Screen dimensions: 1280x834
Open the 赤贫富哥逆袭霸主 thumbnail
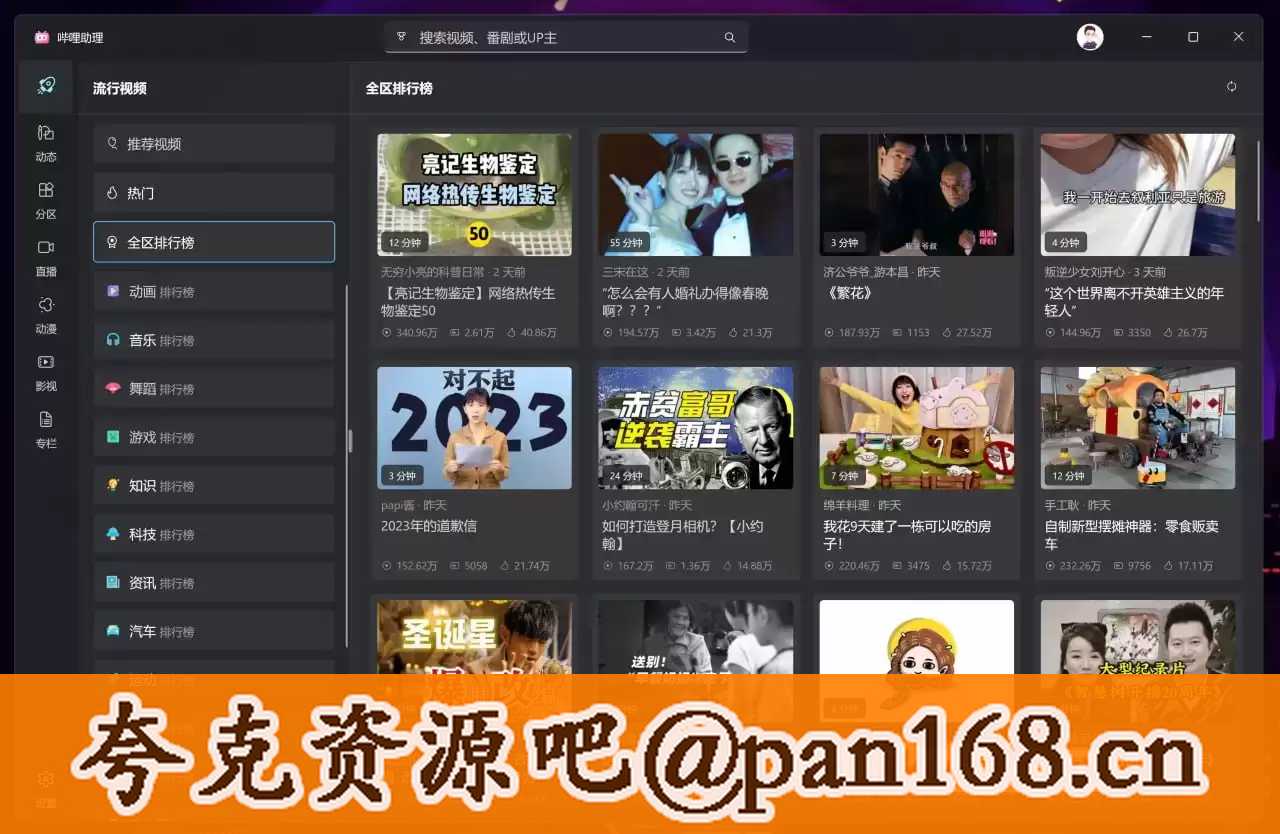point(696,428)
